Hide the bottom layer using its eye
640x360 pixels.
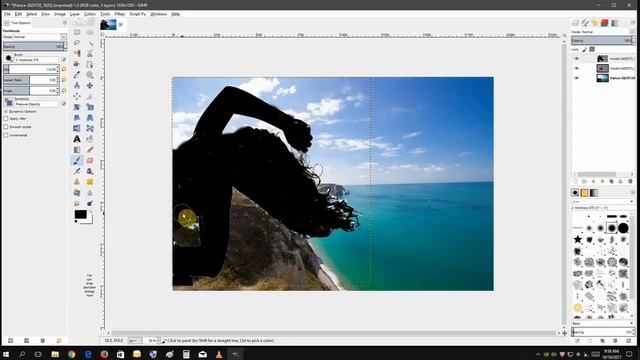pyautogui.click(x=577, y=78)
